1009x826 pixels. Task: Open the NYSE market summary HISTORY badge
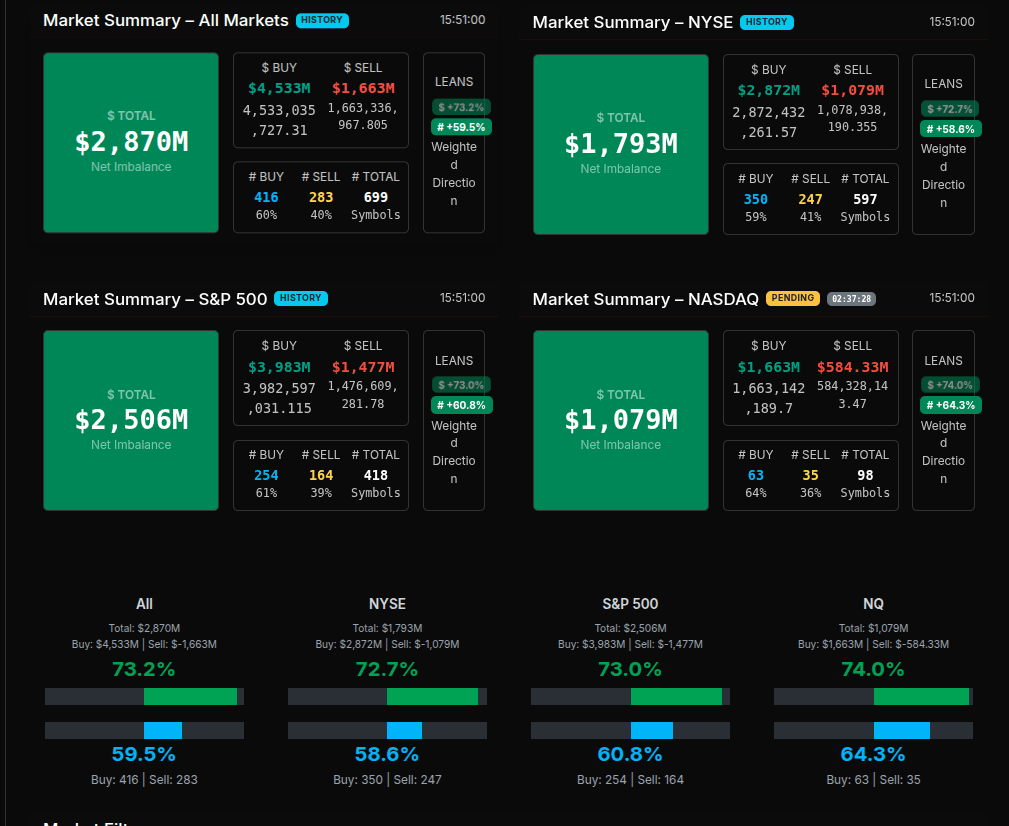(x=767, y=22)
